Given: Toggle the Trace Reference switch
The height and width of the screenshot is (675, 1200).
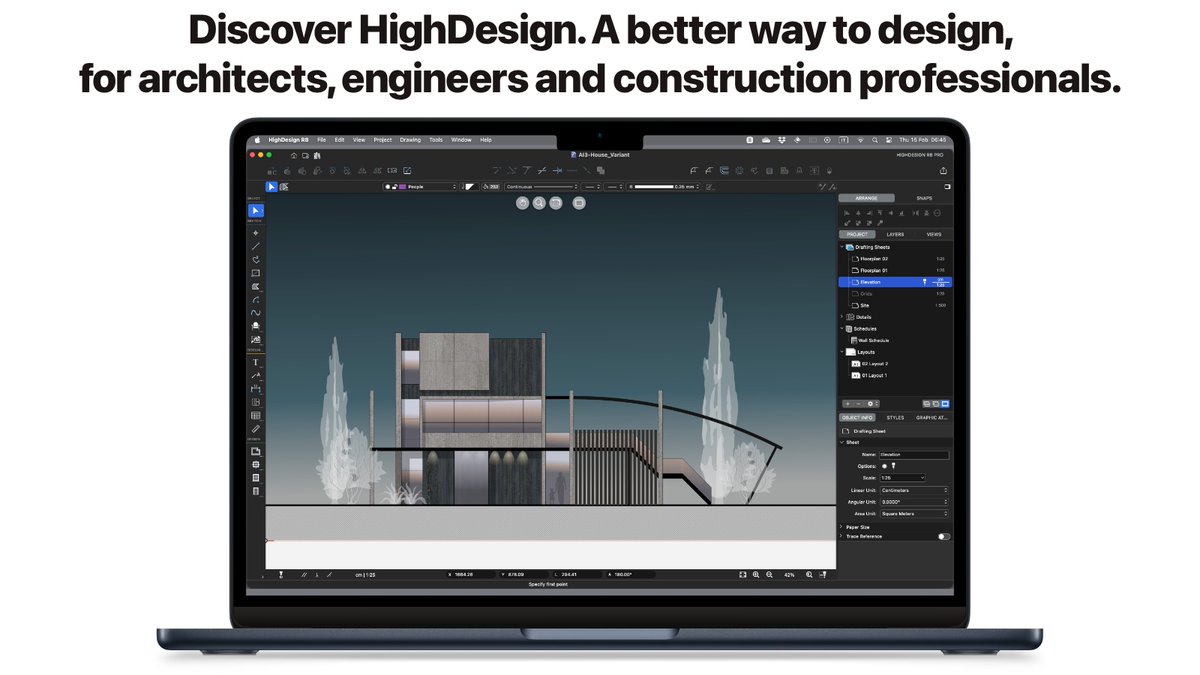Looking at the screenshot, I should pos(943,536).
